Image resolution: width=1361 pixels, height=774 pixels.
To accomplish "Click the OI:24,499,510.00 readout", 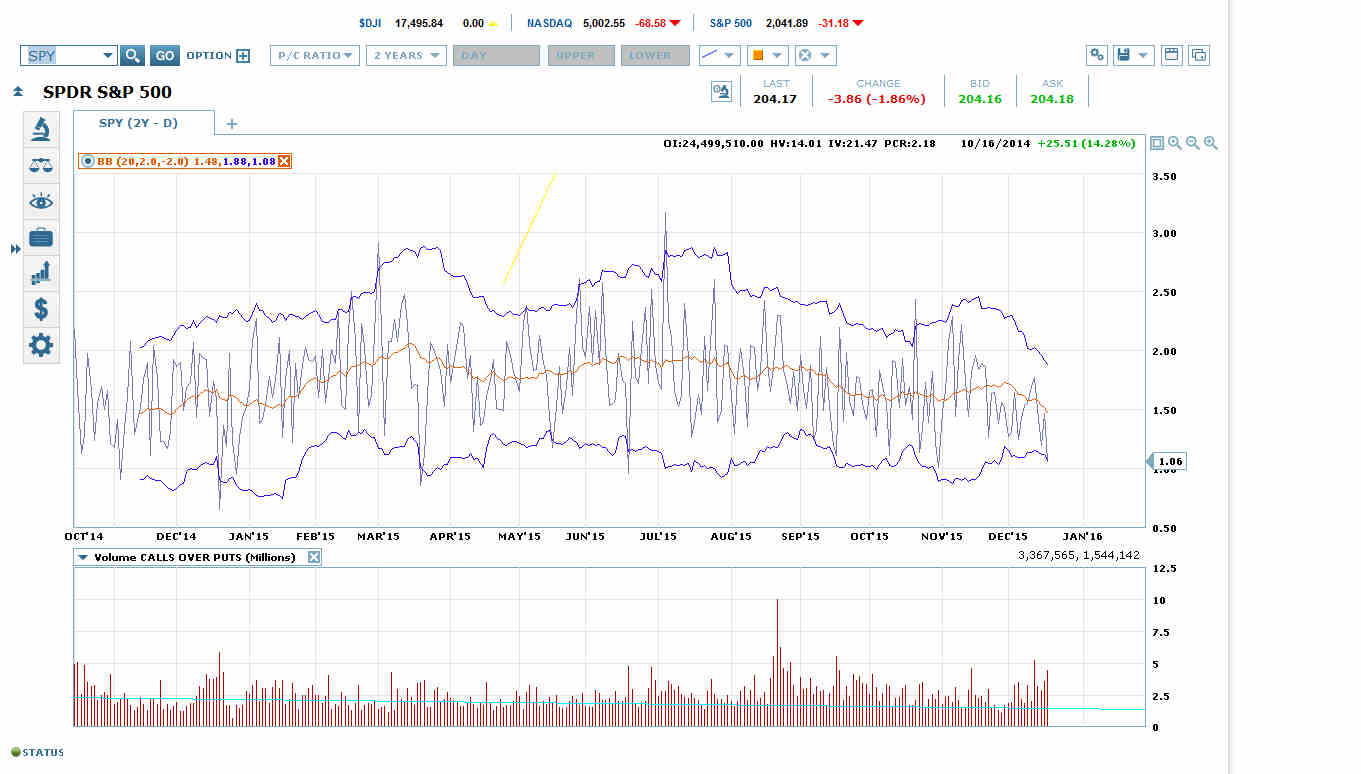I will point(714,143).
